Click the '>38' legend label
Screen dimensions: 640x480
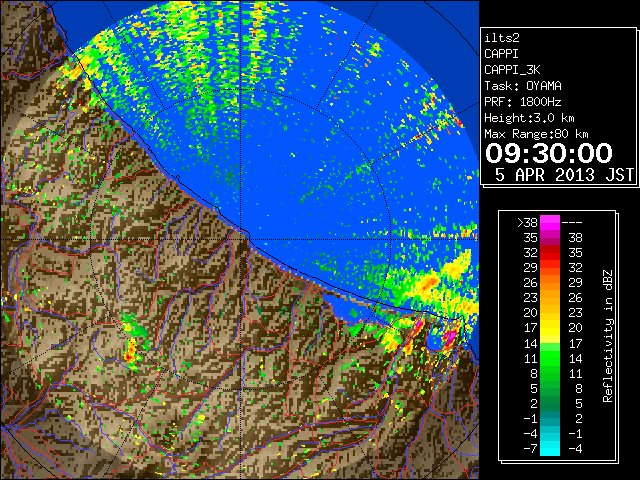pos(527,223)
